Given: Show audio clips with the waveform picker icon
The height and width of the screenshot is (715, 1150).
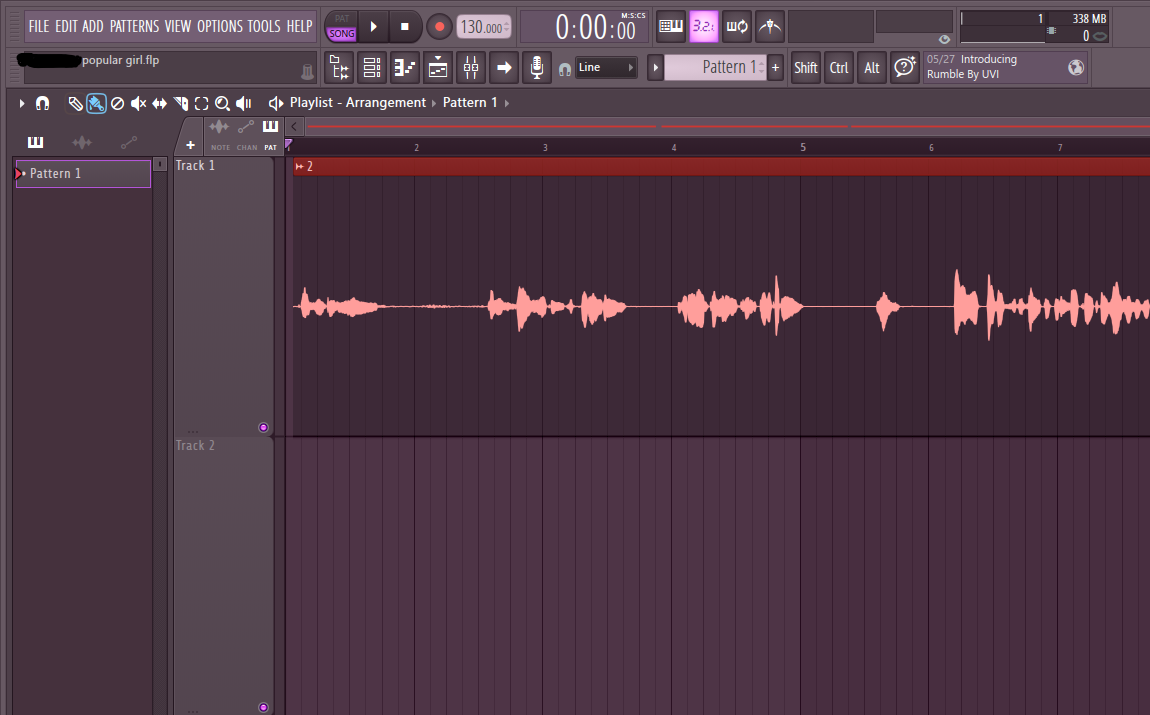Looking at the screenshot, I should click(x=81, y=142).
